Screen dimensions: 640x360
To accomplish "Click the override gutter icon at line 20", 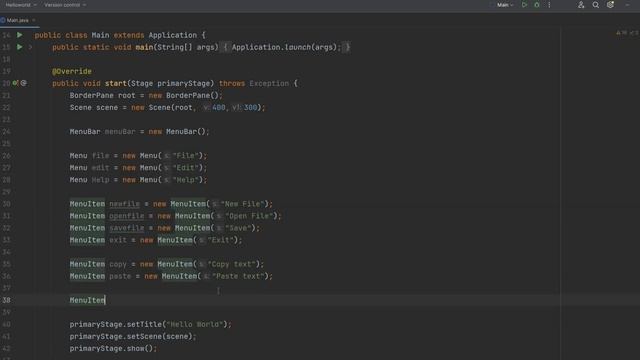I will point(15,83).
